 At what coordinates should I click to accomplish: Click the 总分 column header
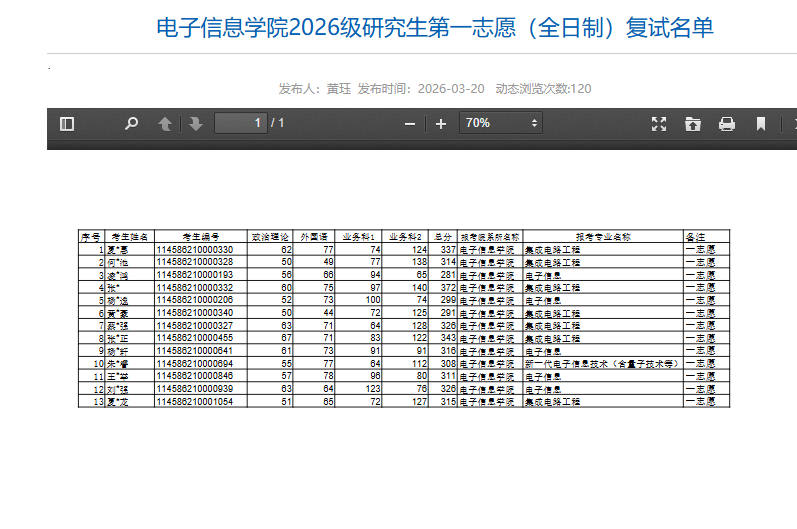(444, 237)
